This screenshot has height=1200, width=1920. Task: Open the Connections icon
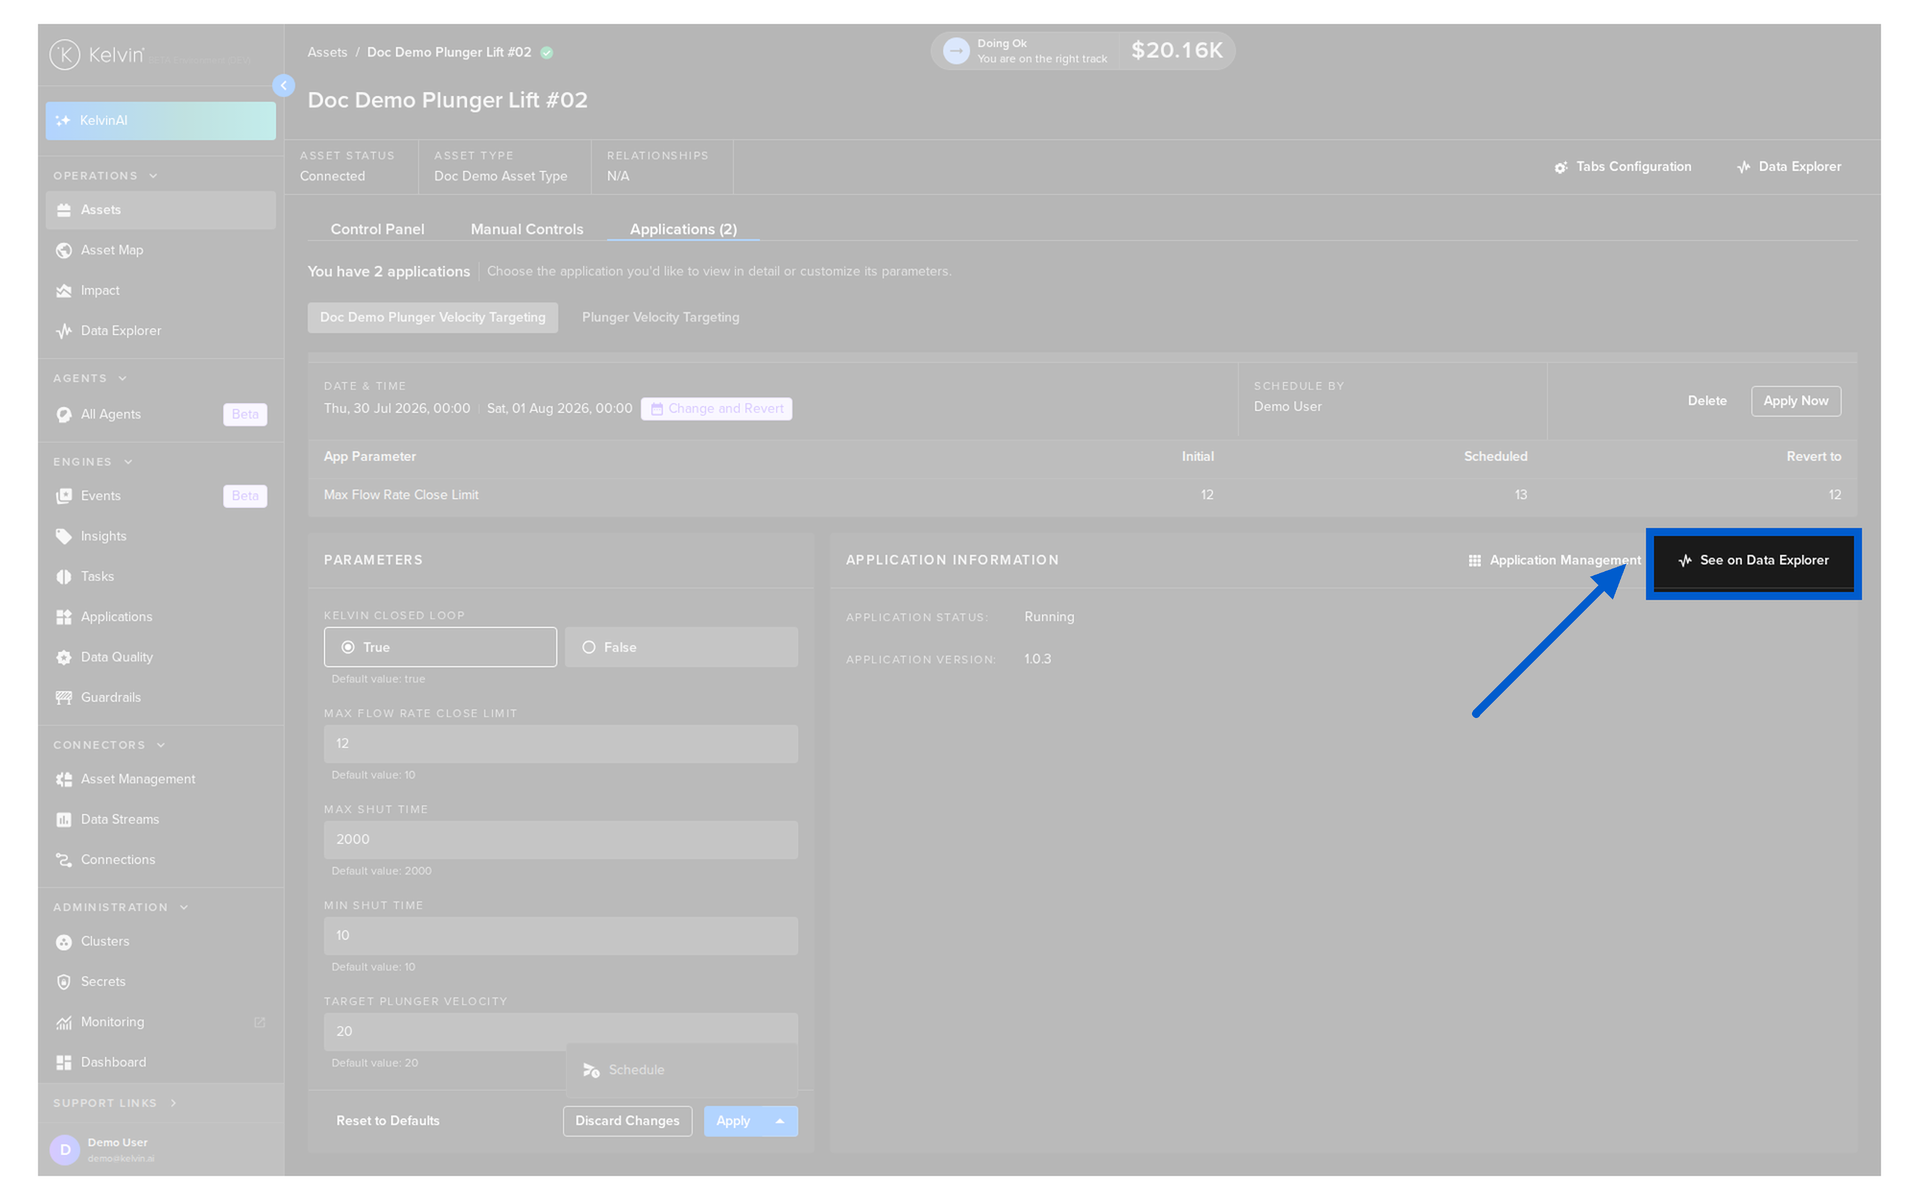click(64, 860)
